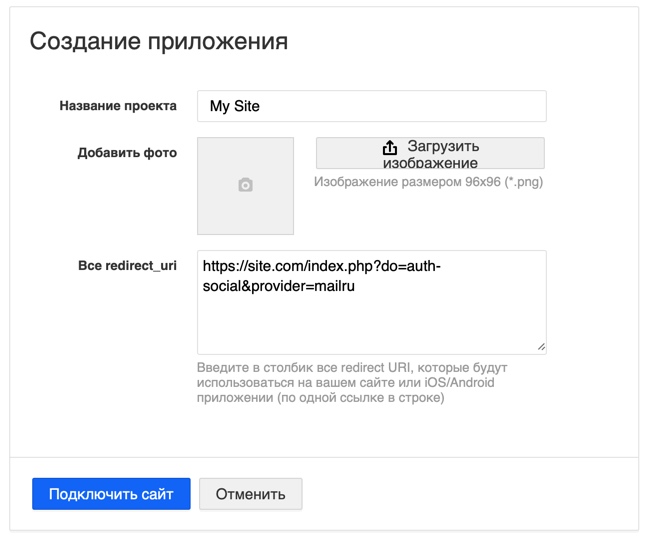The height and width of the screenshot is (540, 646).
Task: Focus the Название проекта input field
Action: (371, 106)
